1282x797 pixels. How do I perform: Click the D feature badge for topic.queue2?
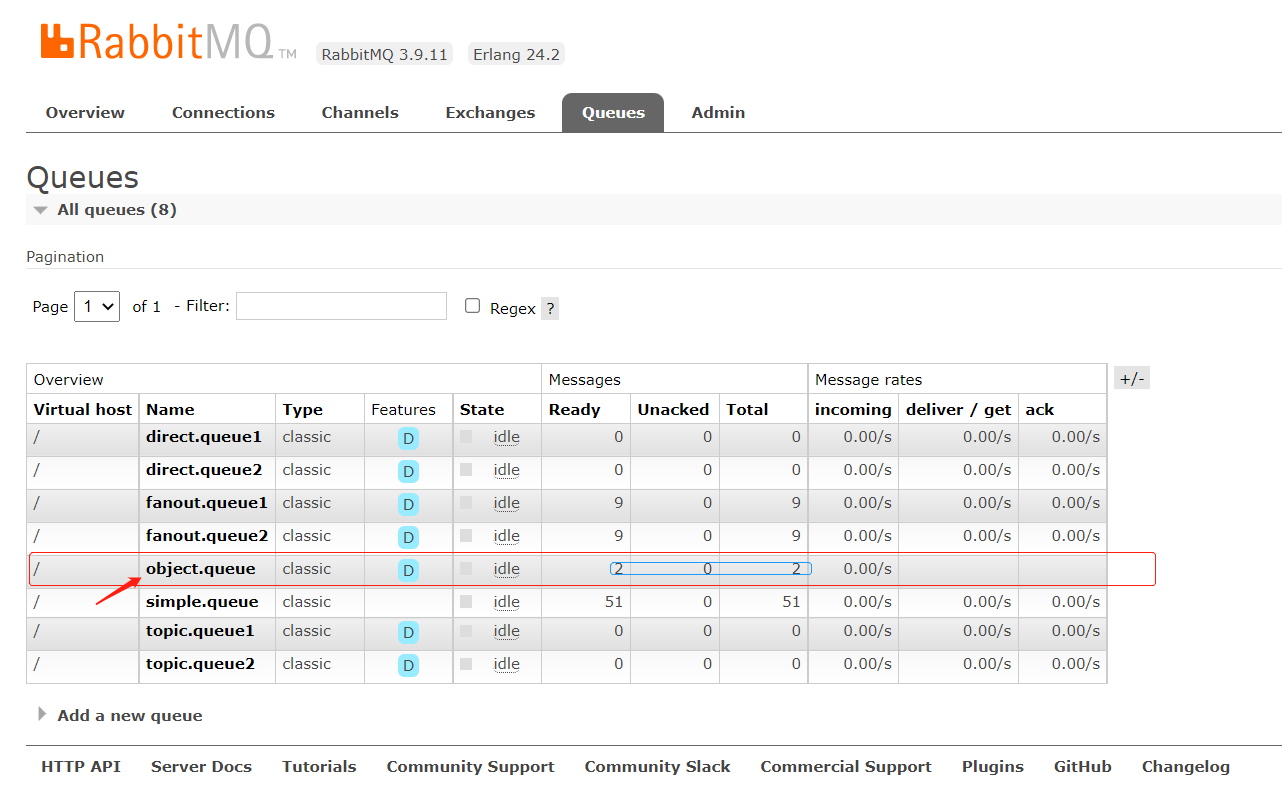[x=408, y=666]
